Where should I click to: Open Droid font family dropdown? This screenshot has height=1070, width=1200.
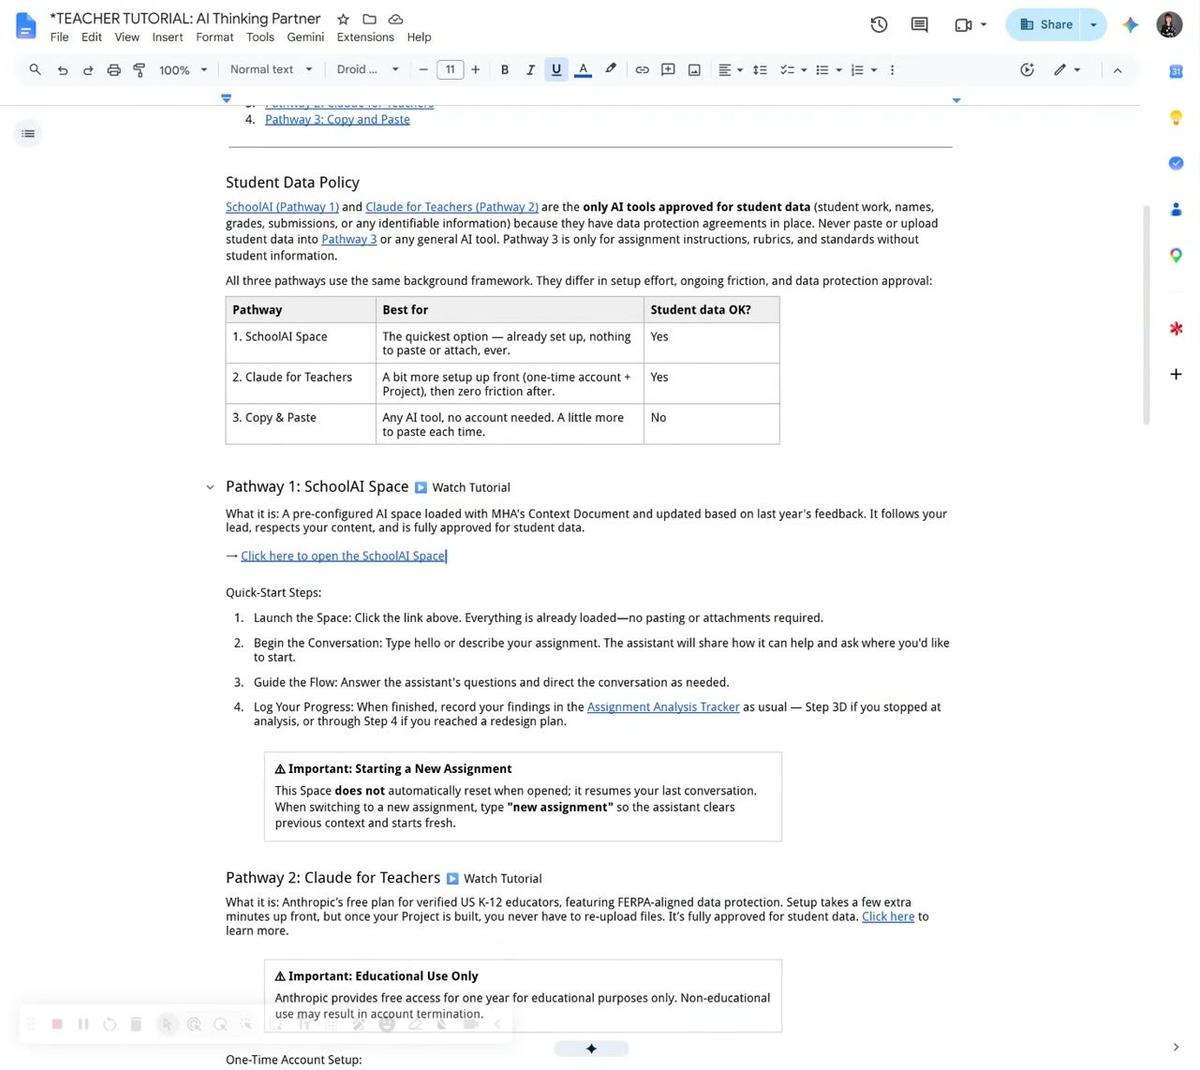[x=367, y=70]
